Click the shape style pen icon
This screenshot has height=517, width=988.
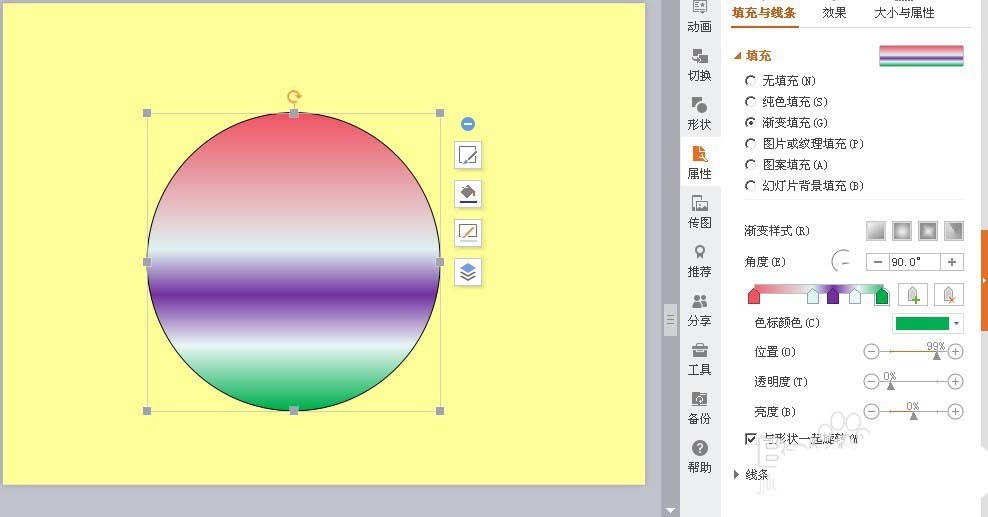468,155
